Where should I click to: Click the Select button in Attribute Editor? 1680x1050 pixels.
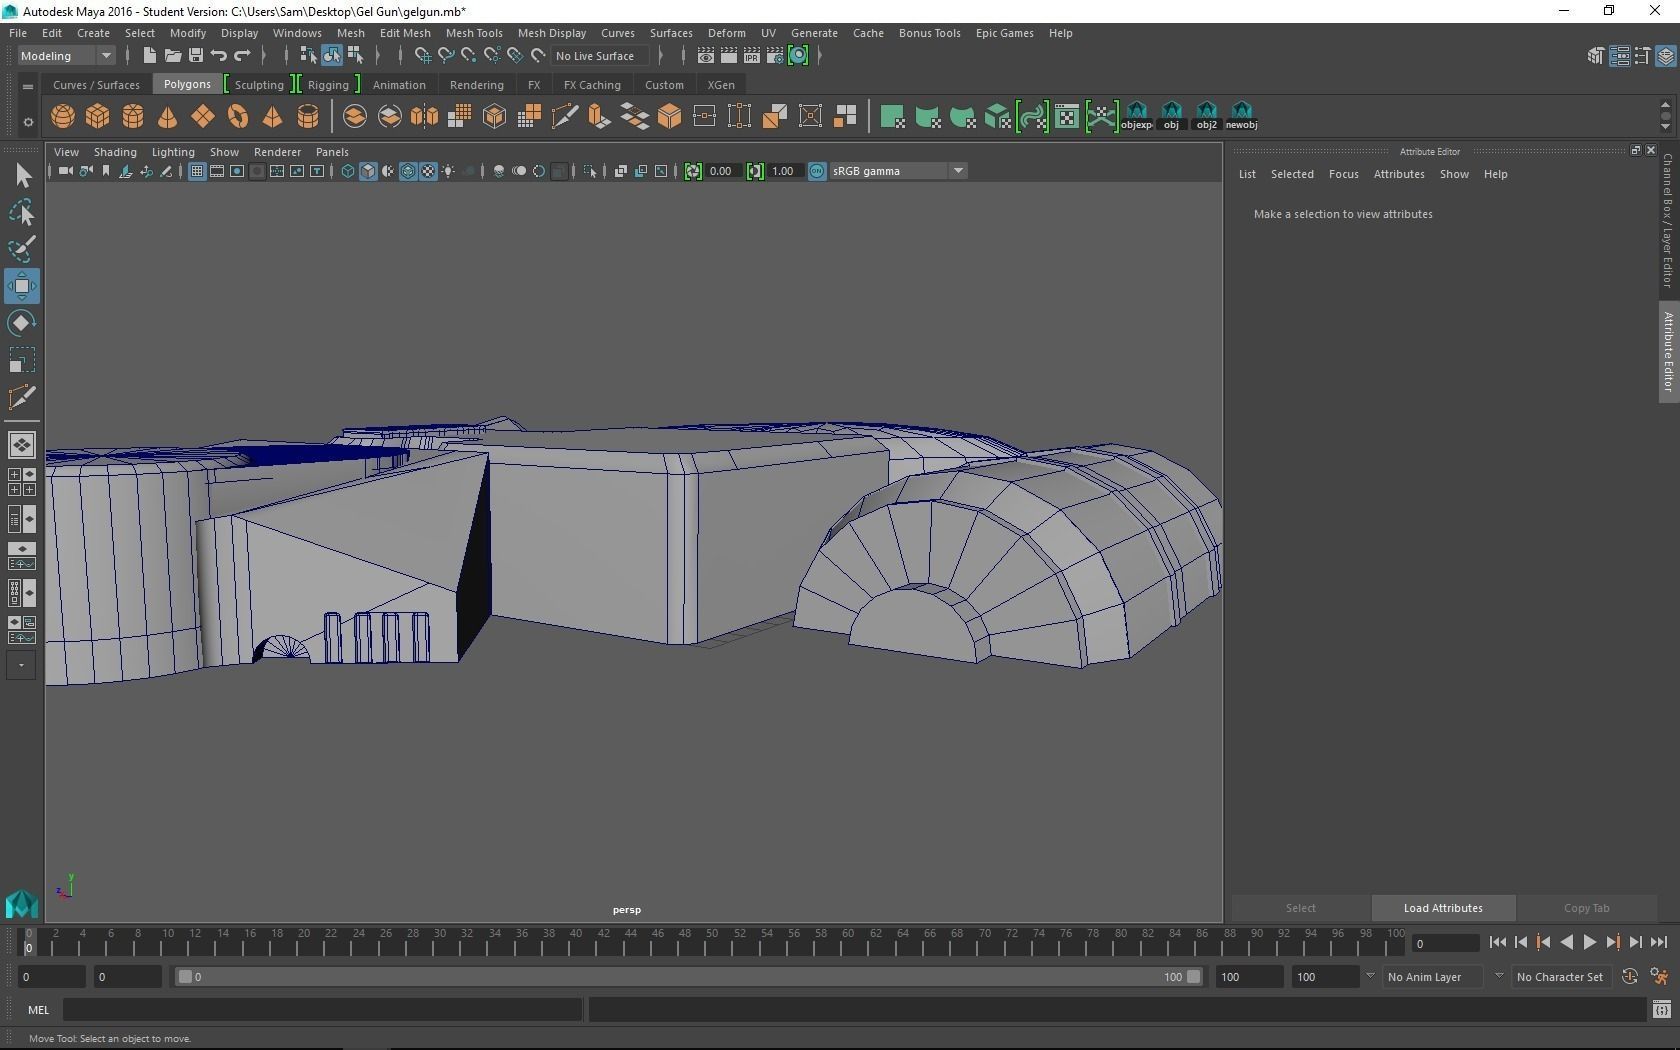[1300, 908]
